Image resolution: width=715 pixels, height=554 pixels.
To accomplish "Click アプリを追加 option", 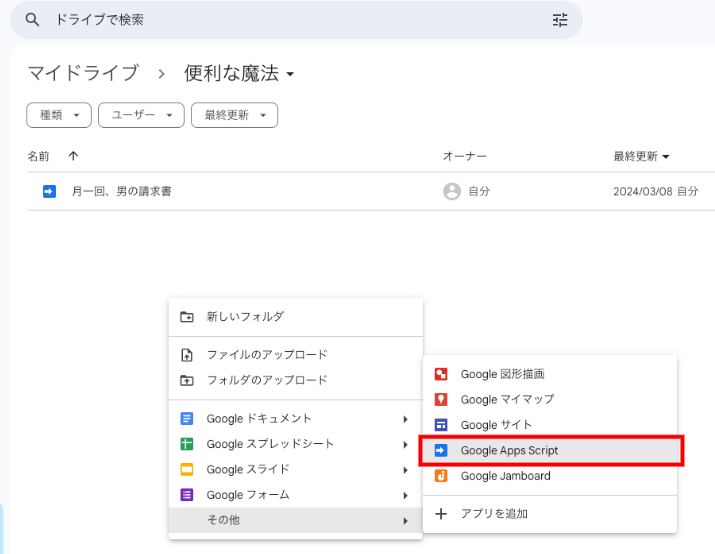I will (493, 514).
